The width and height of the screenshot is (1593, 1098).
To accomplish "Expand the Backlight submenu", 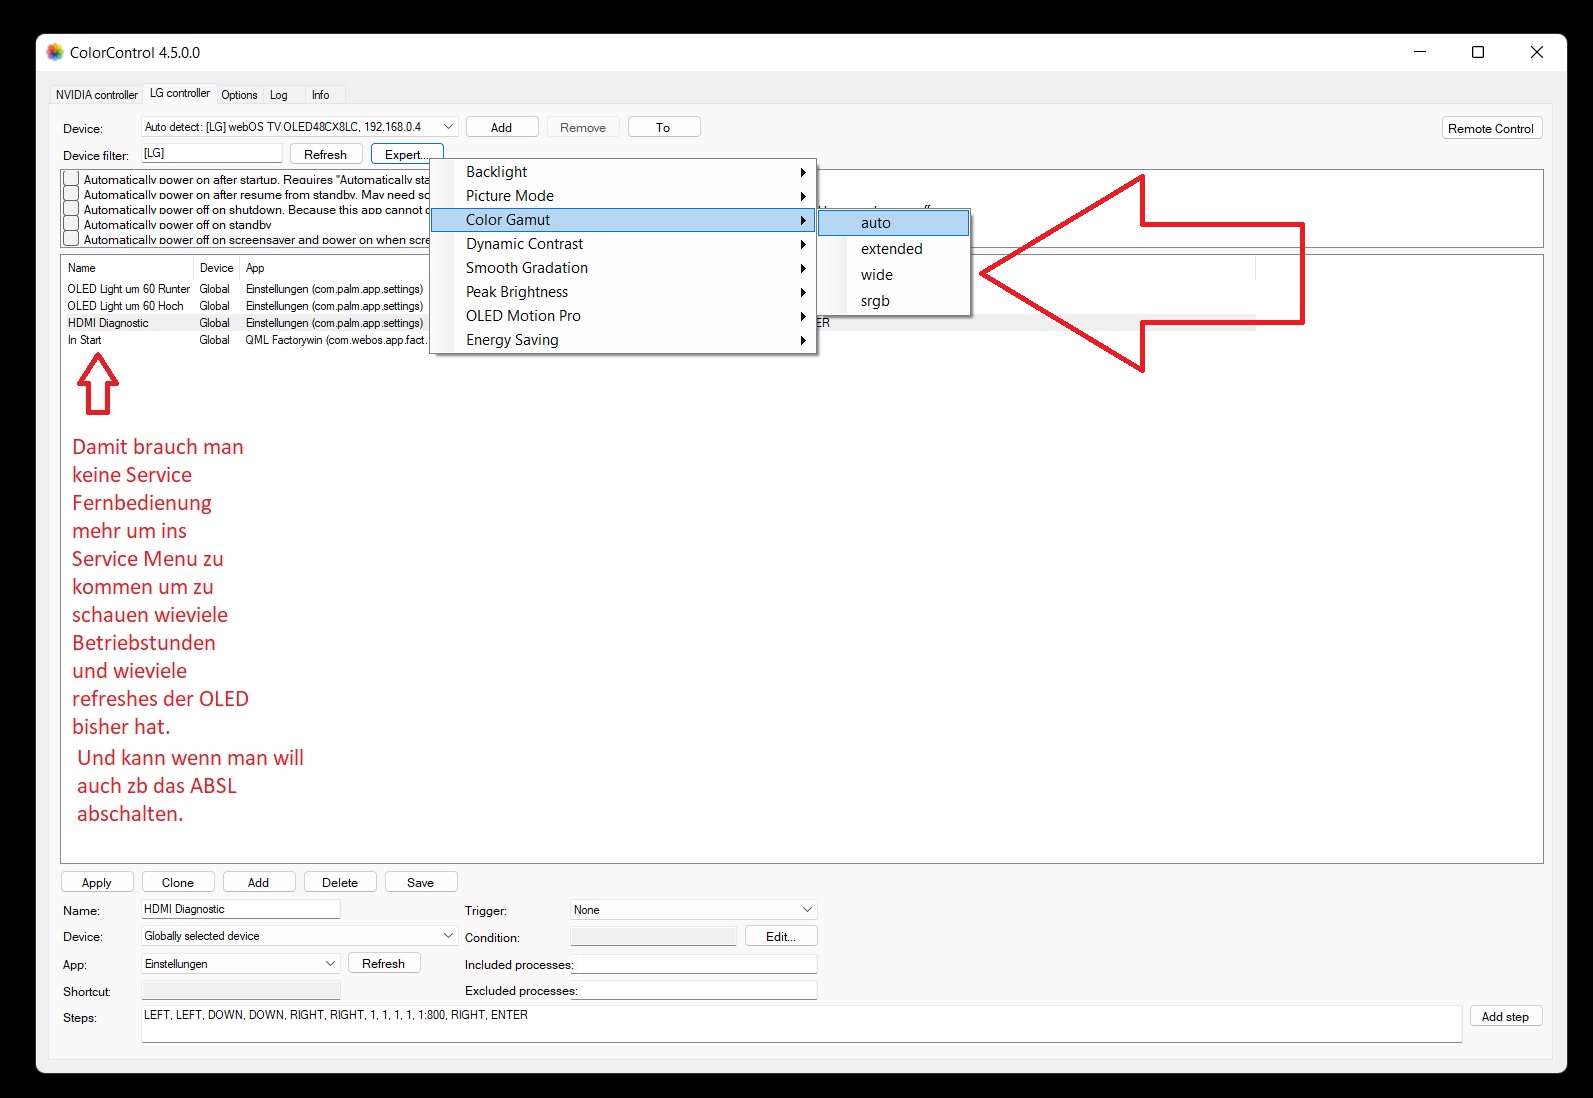I will tap(623, 172).
